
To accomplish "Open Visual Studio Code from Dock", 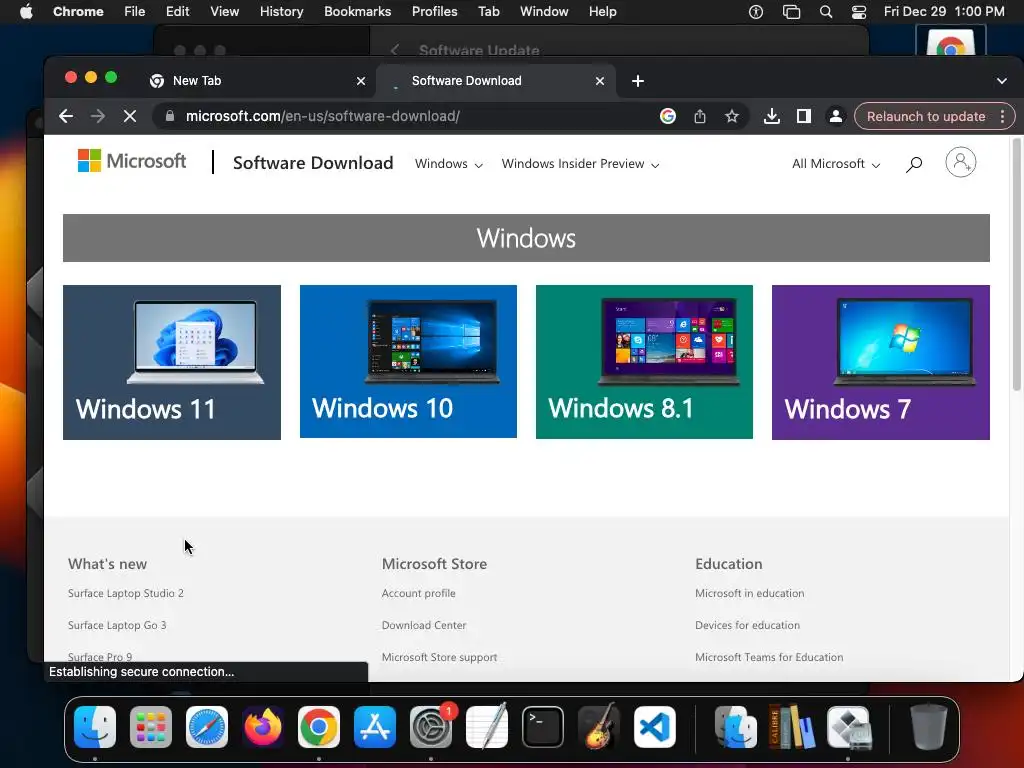I will [654, 727].
